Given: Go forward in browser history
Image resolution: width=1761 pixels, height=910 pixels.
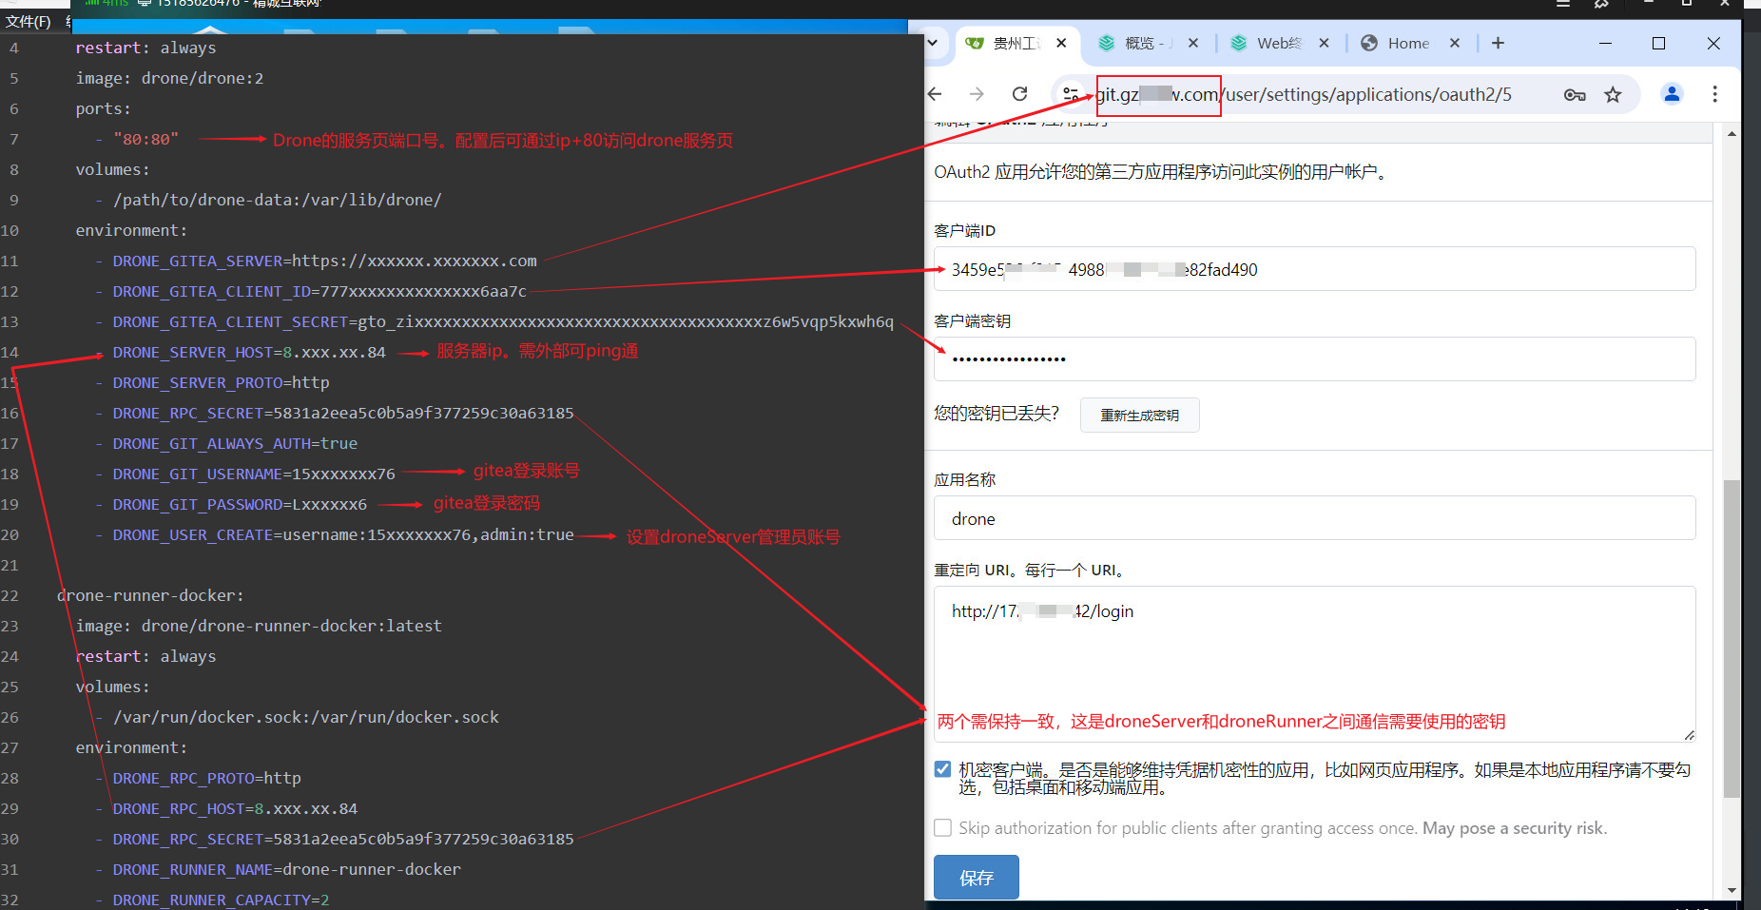Looking at the screenshot, I should (977, 94).
